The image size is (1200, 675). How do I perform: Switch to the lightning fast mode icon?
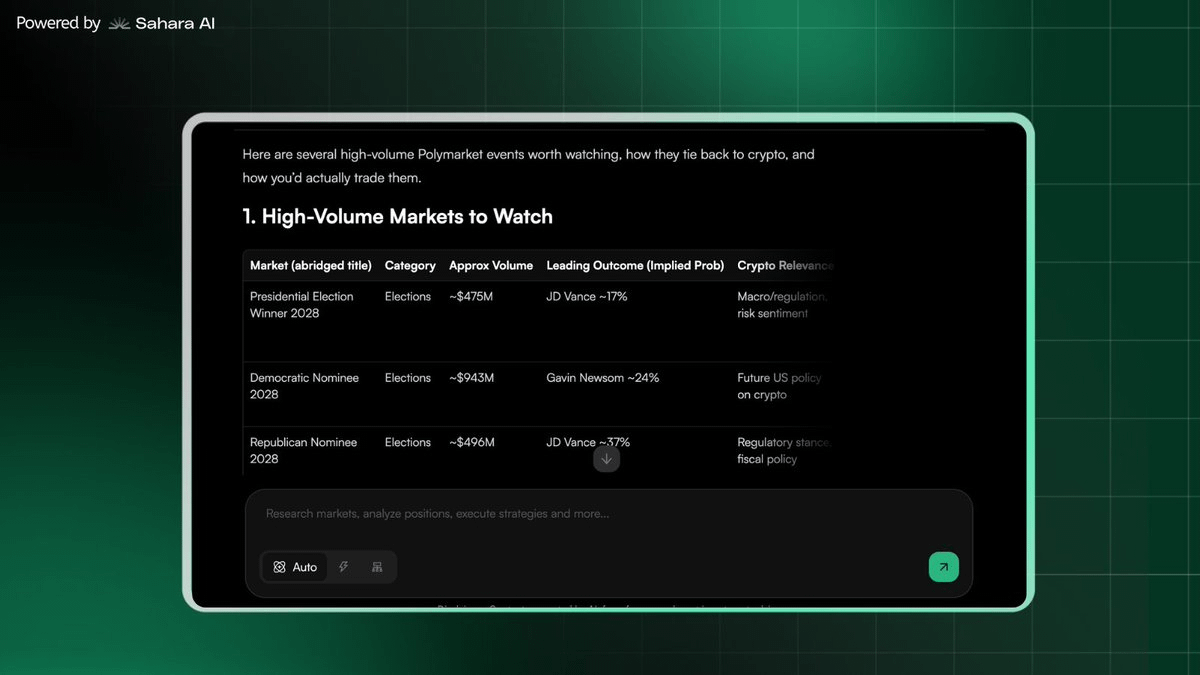[343, 567]
